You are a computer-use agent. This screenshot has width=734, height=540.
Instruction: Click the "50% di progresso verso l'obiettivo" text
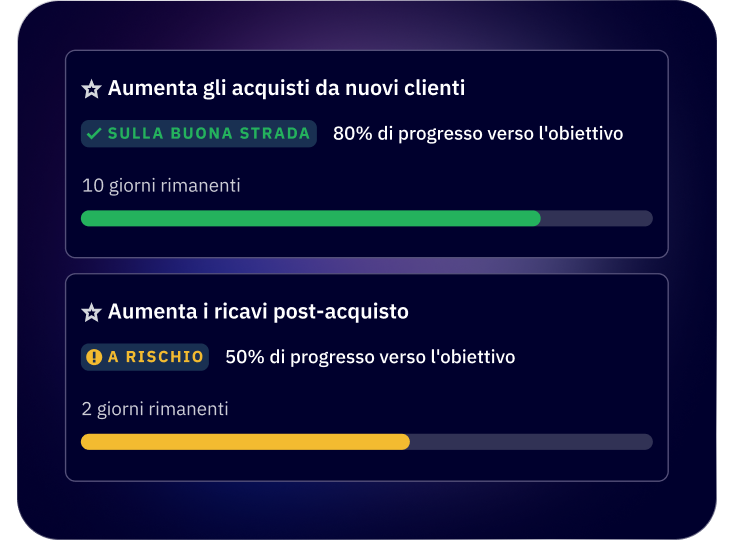370,357
